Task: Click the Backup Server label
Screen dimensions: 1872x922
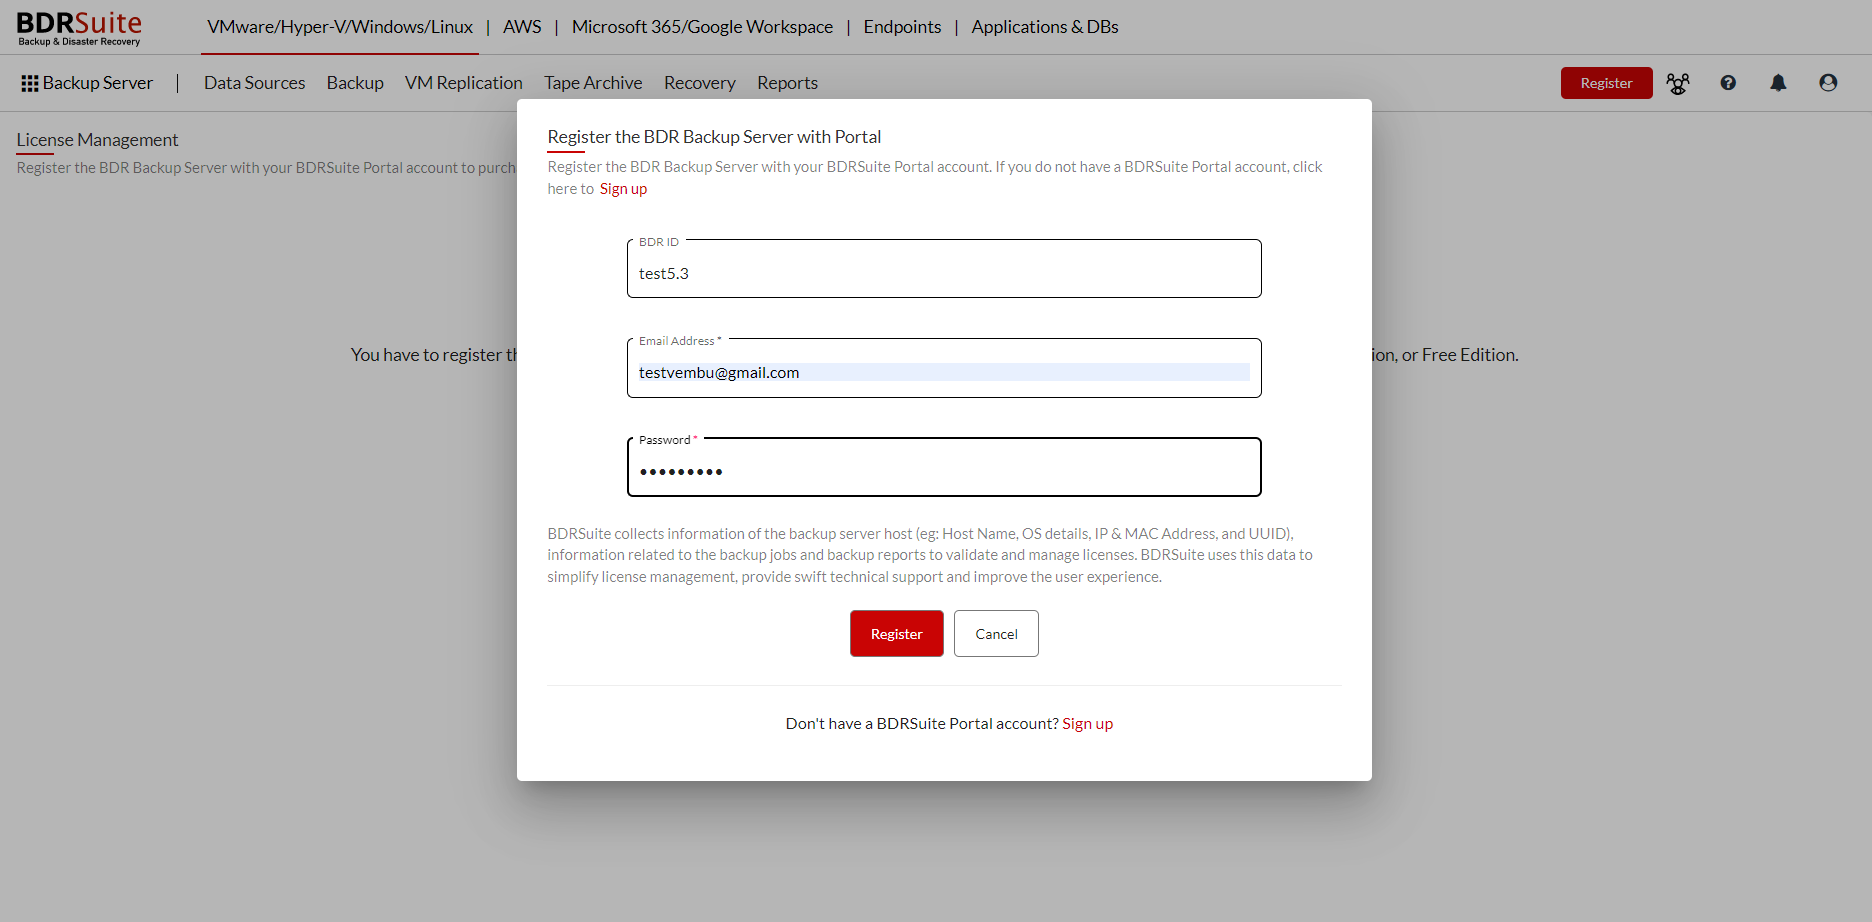Action: click(98, 83)
